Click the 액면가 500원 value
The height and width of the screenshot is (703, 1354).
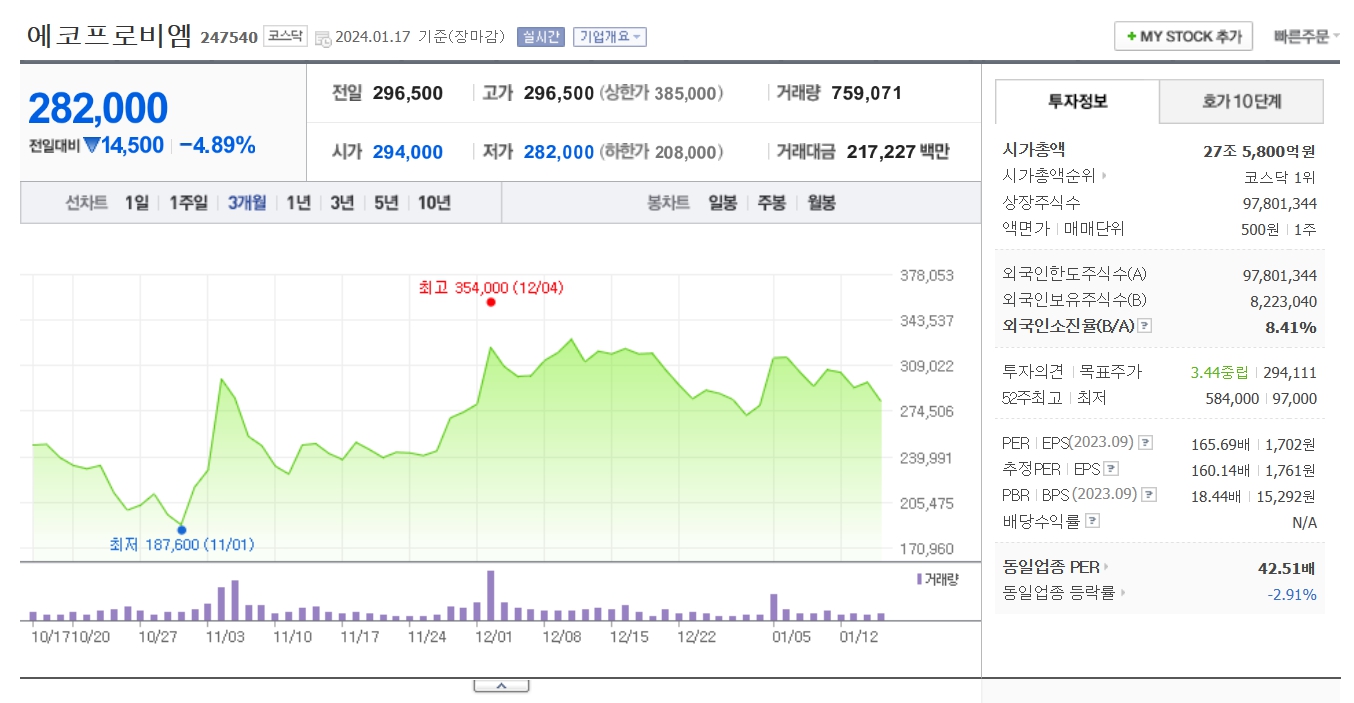coord(1258,229)
